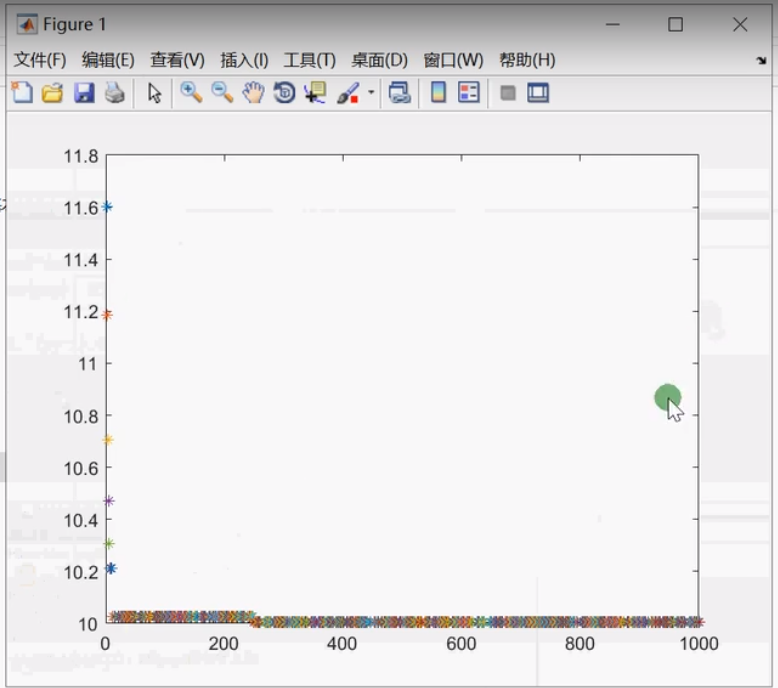Click the Link Plot toolbar icon
This screenshot has width=778, height=688.
(400, 93)
